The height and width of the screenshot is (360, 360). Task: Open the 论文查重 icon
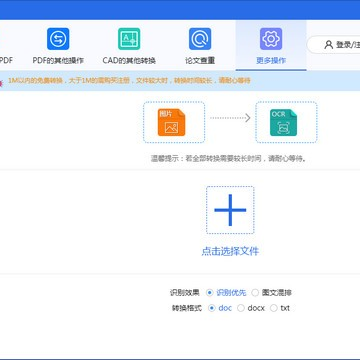coord(200,39)
